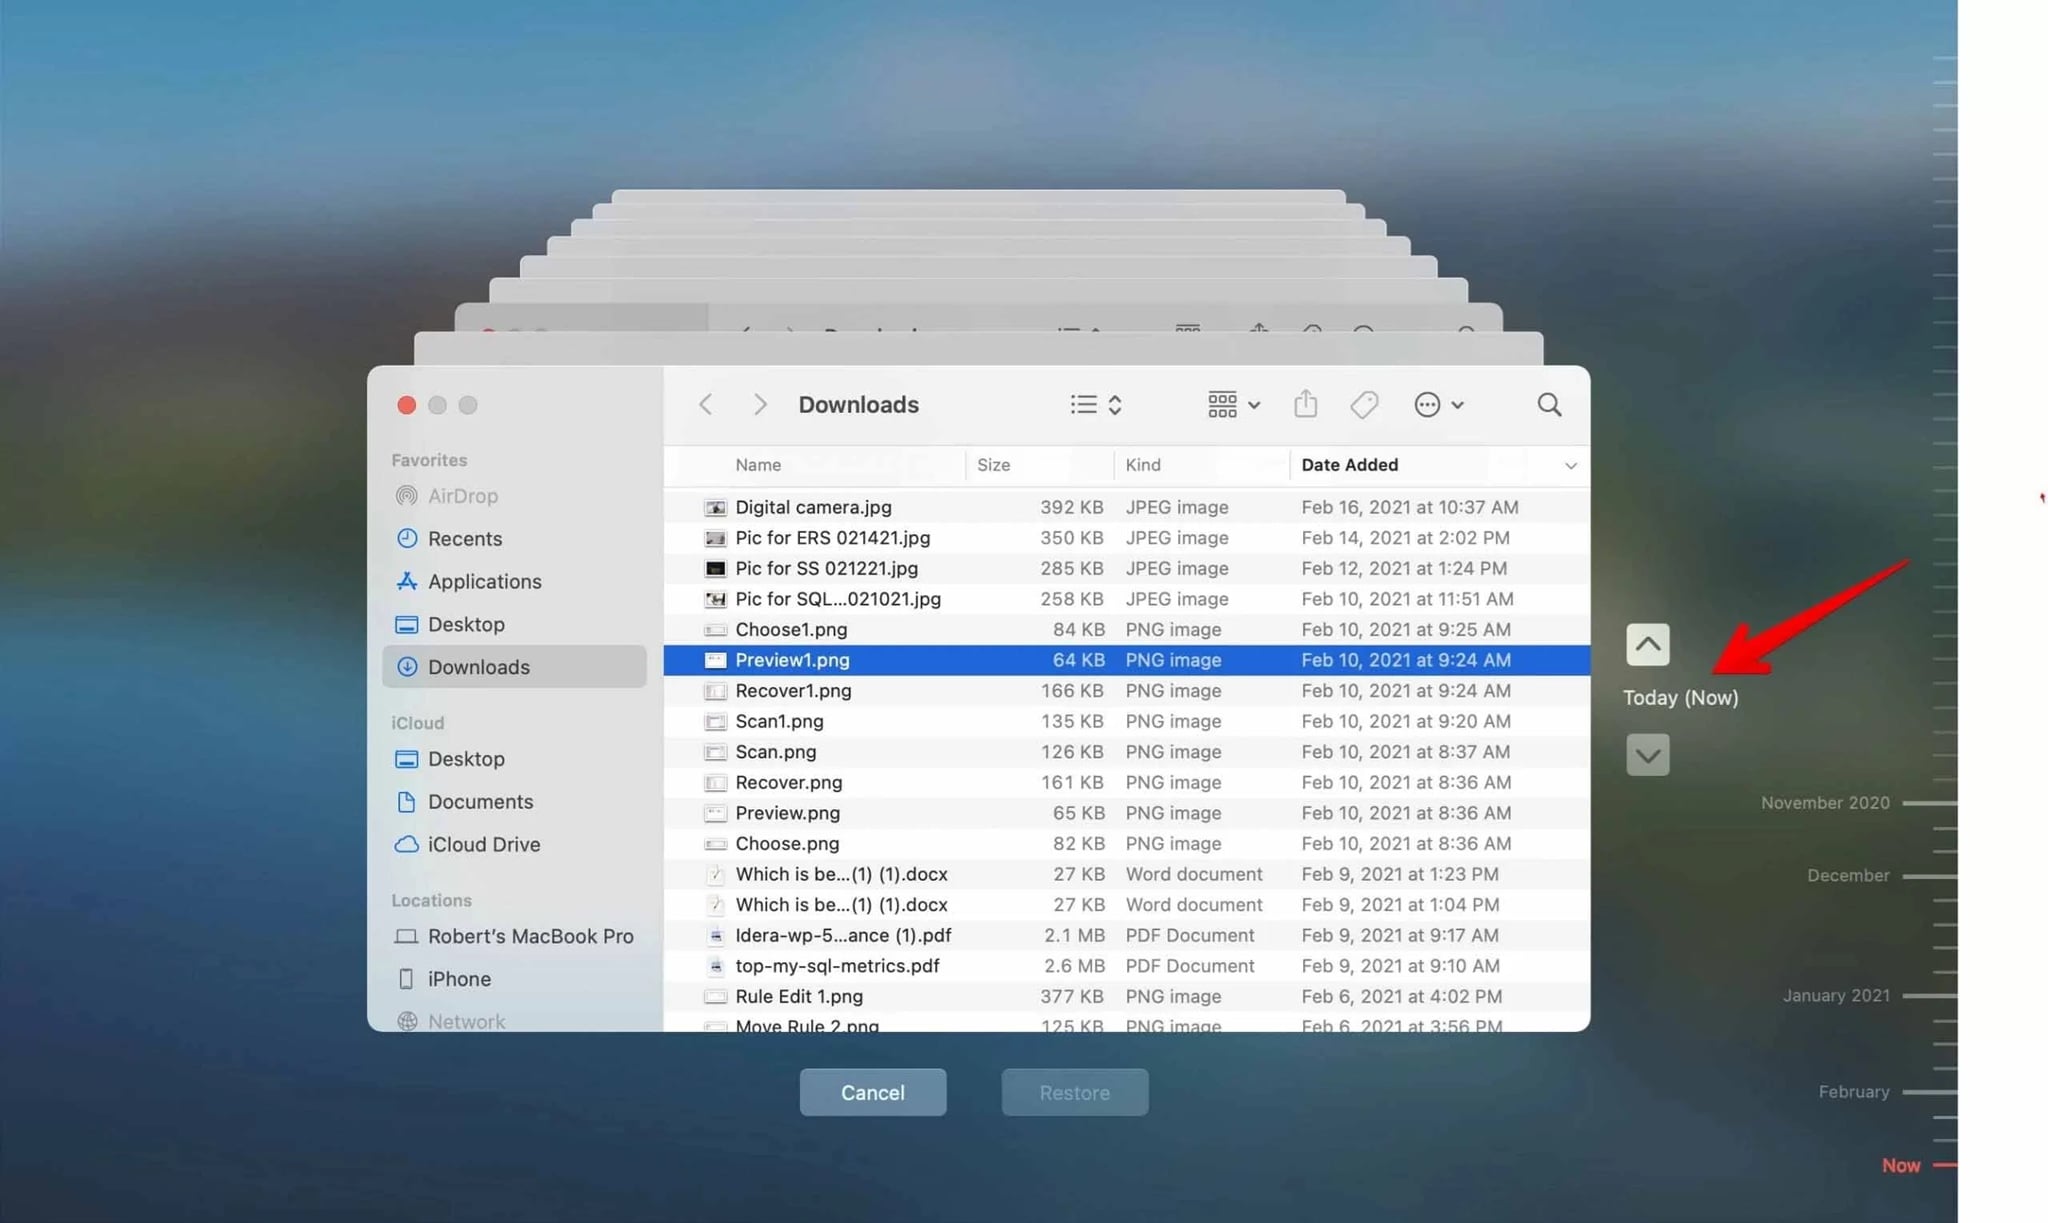Click the Time Machine down arrow
This screenshot has height=1223, width=2048.
(x=1647, y=754)
